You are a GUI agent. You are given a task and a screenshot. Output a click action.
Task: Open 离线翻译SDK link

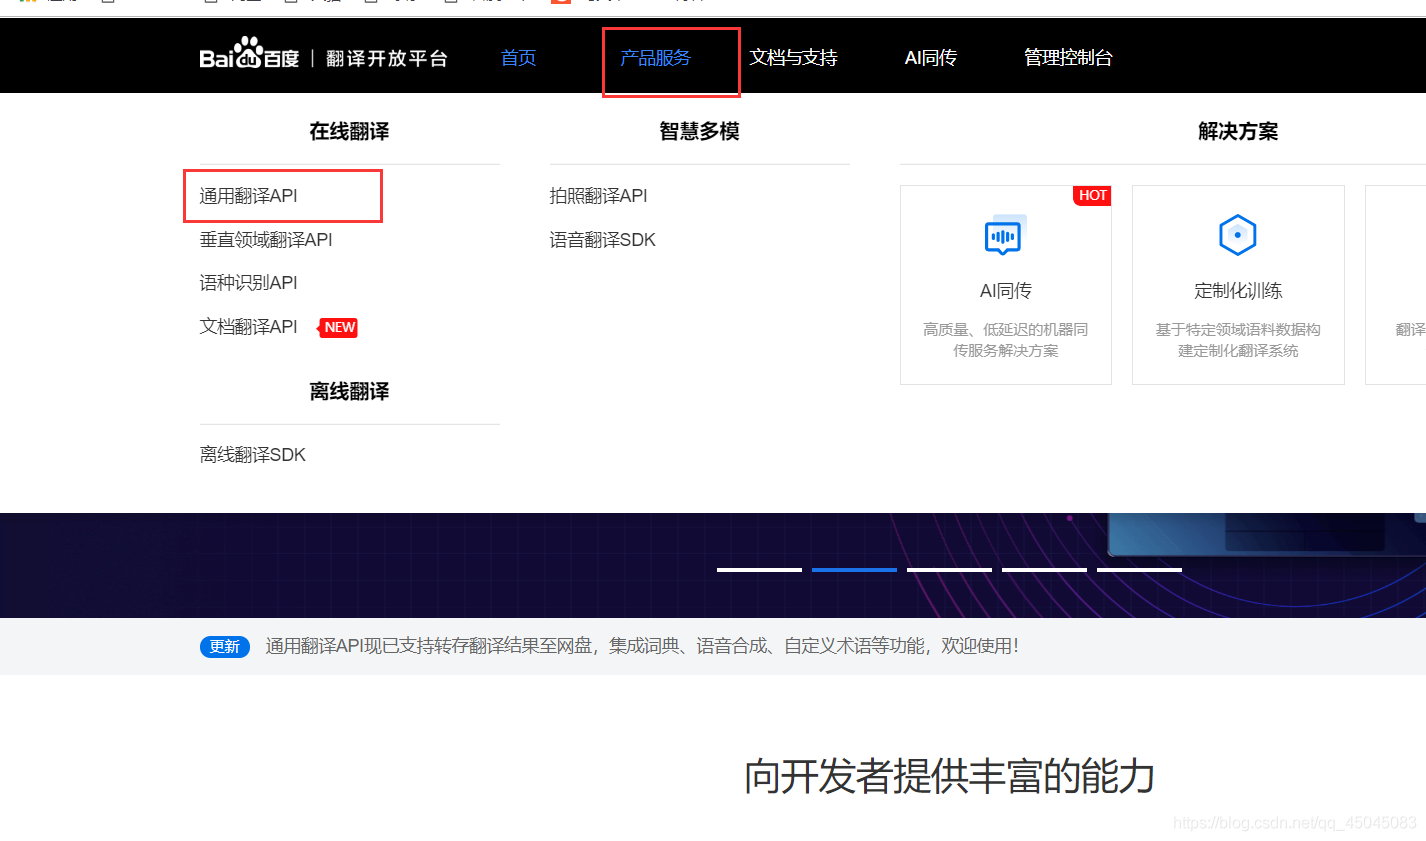(253, 454)
